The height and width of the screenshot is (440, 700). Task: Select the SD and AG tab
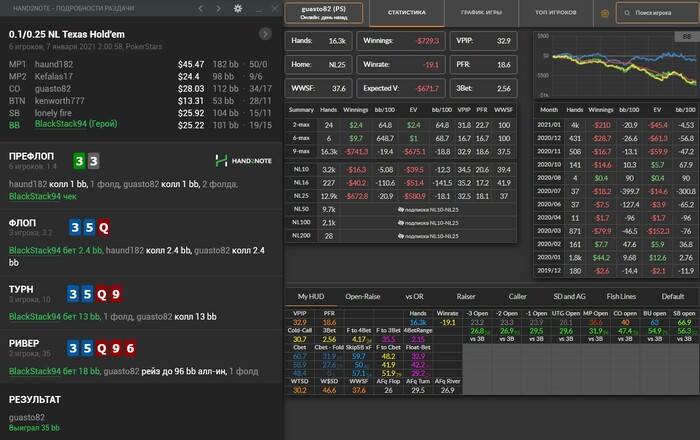(569, 296)
